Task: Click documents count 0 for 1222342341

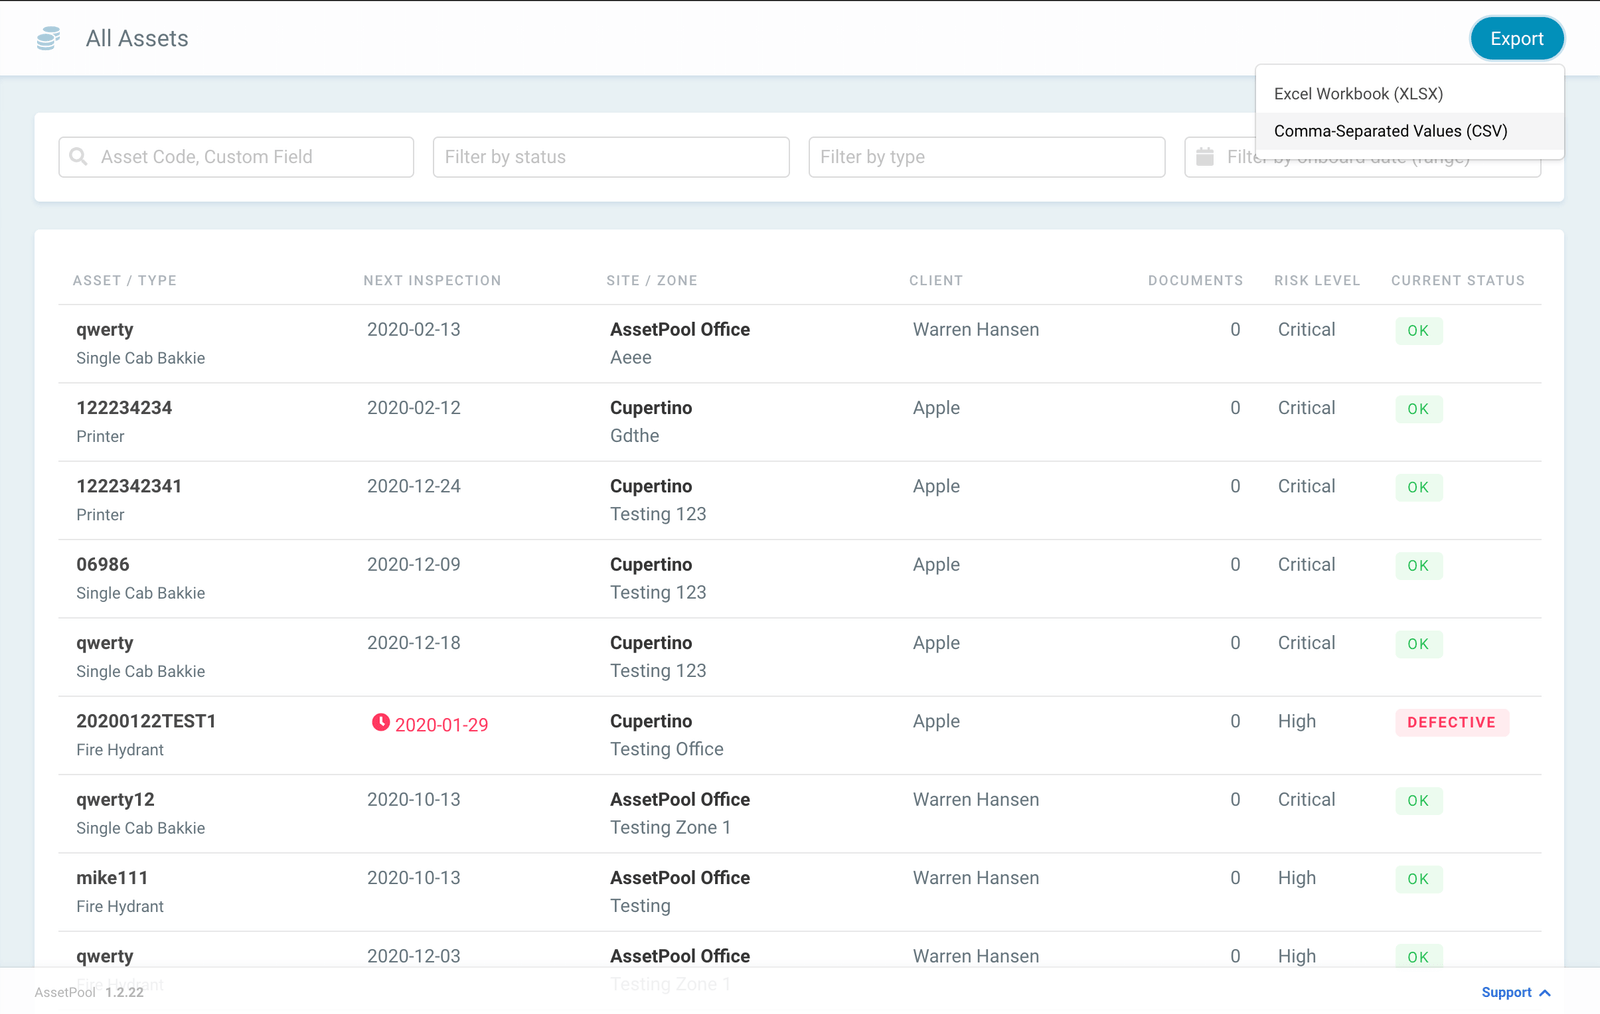Action: (x=1236, y=486)
